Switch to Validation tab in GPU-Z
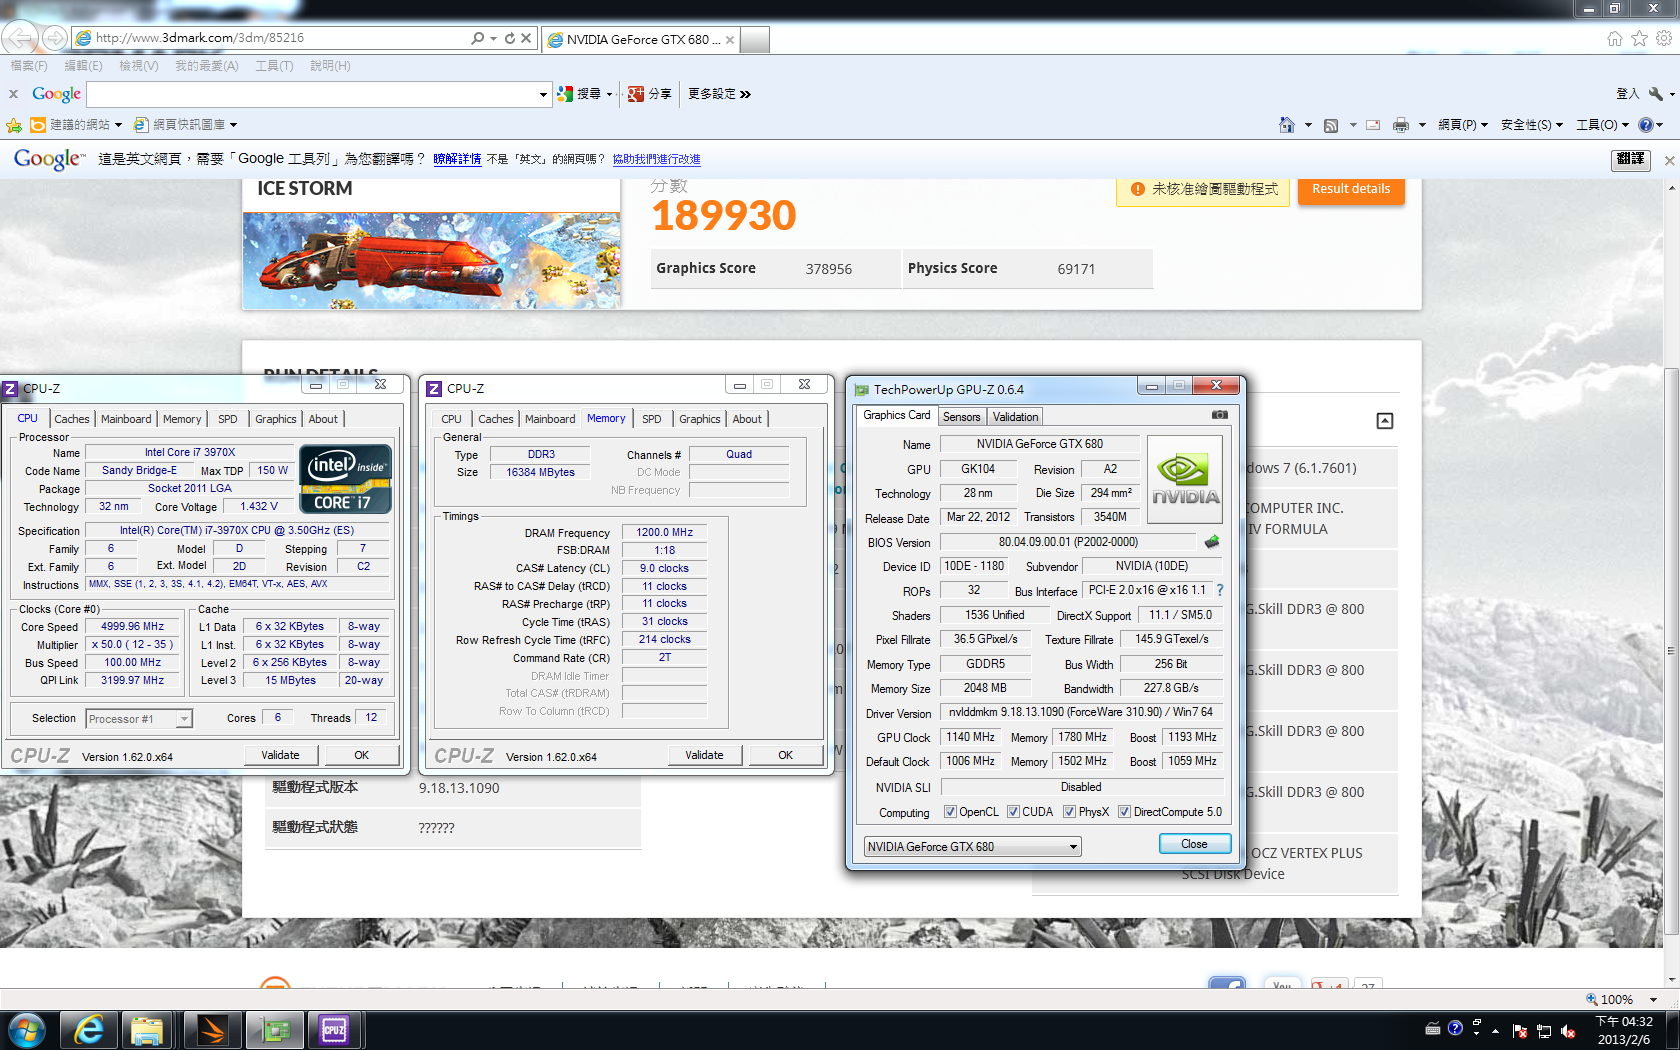The image size is (1680, 1050). [1016, 417]
